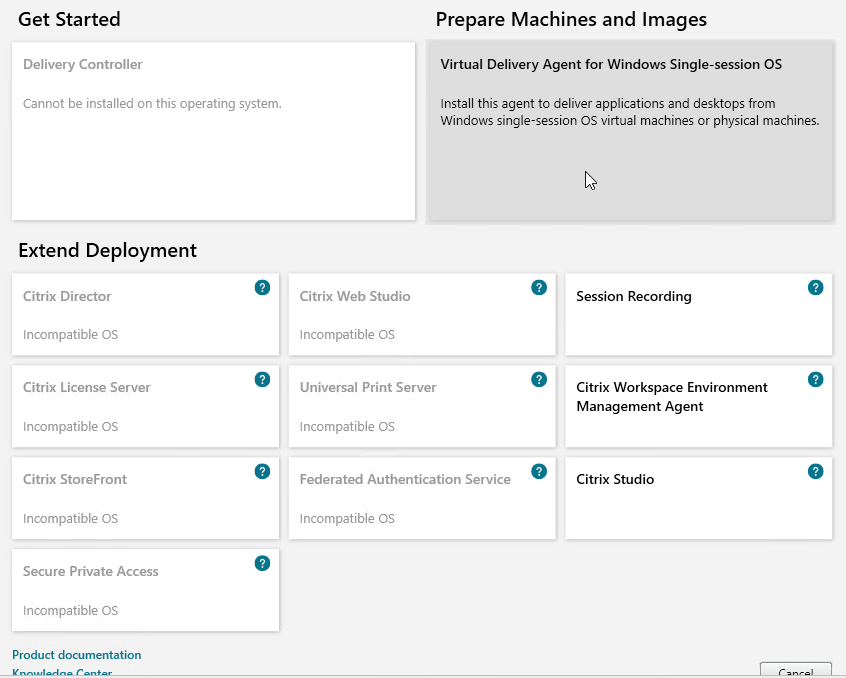The width and height of the screenshot is (846, 678).
Task: Open the Product documentation link
Action: [77, 655]
